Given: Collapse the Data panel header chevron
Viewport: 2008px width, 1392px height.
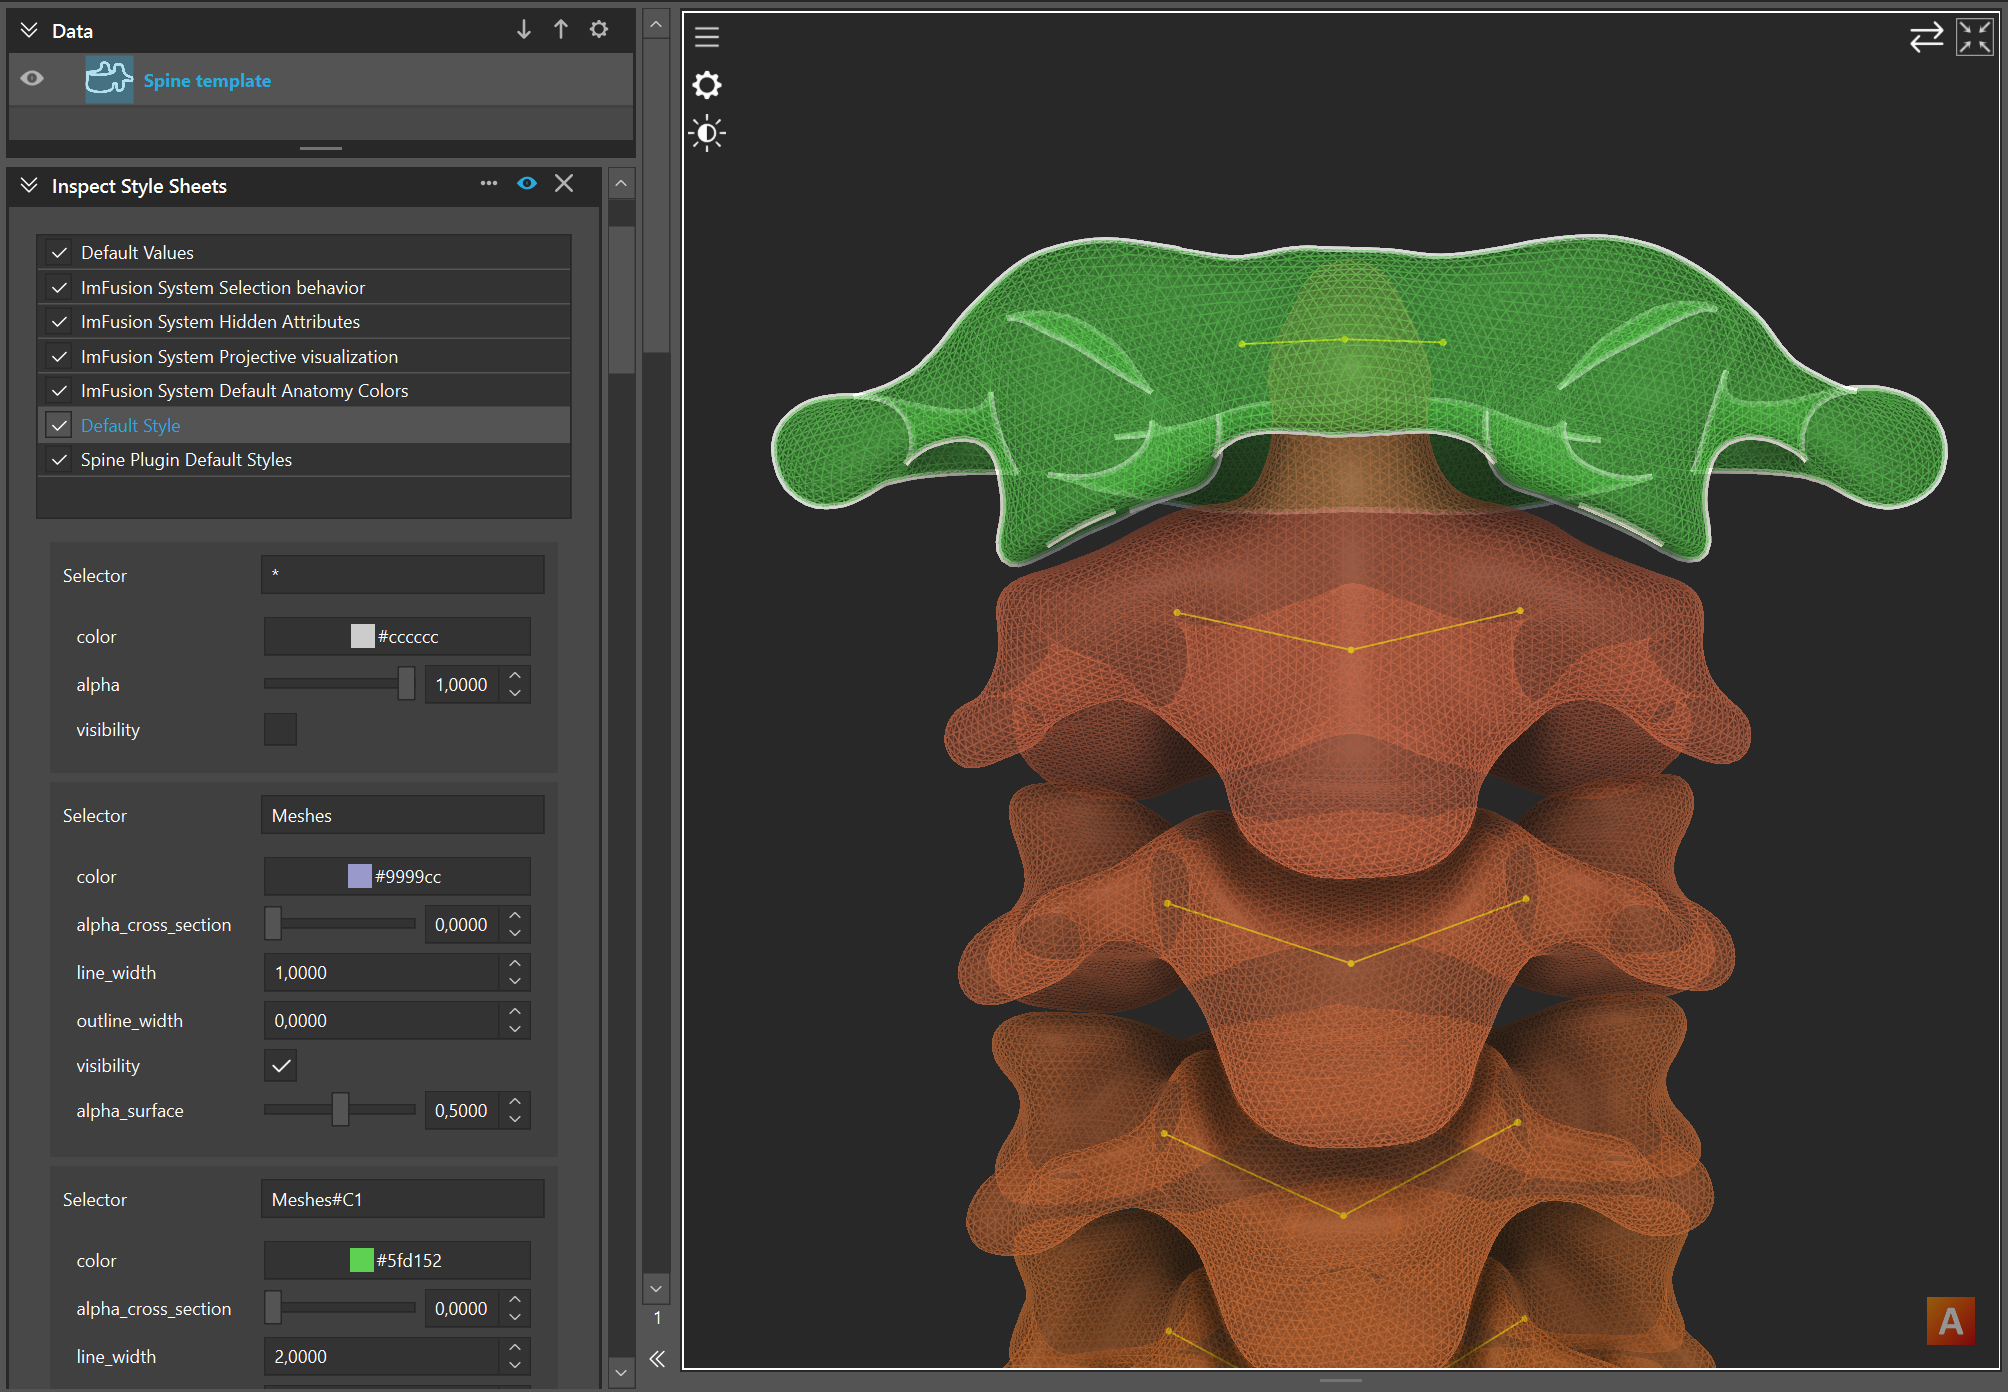Looking at the screenshot, I should (28, 29).
